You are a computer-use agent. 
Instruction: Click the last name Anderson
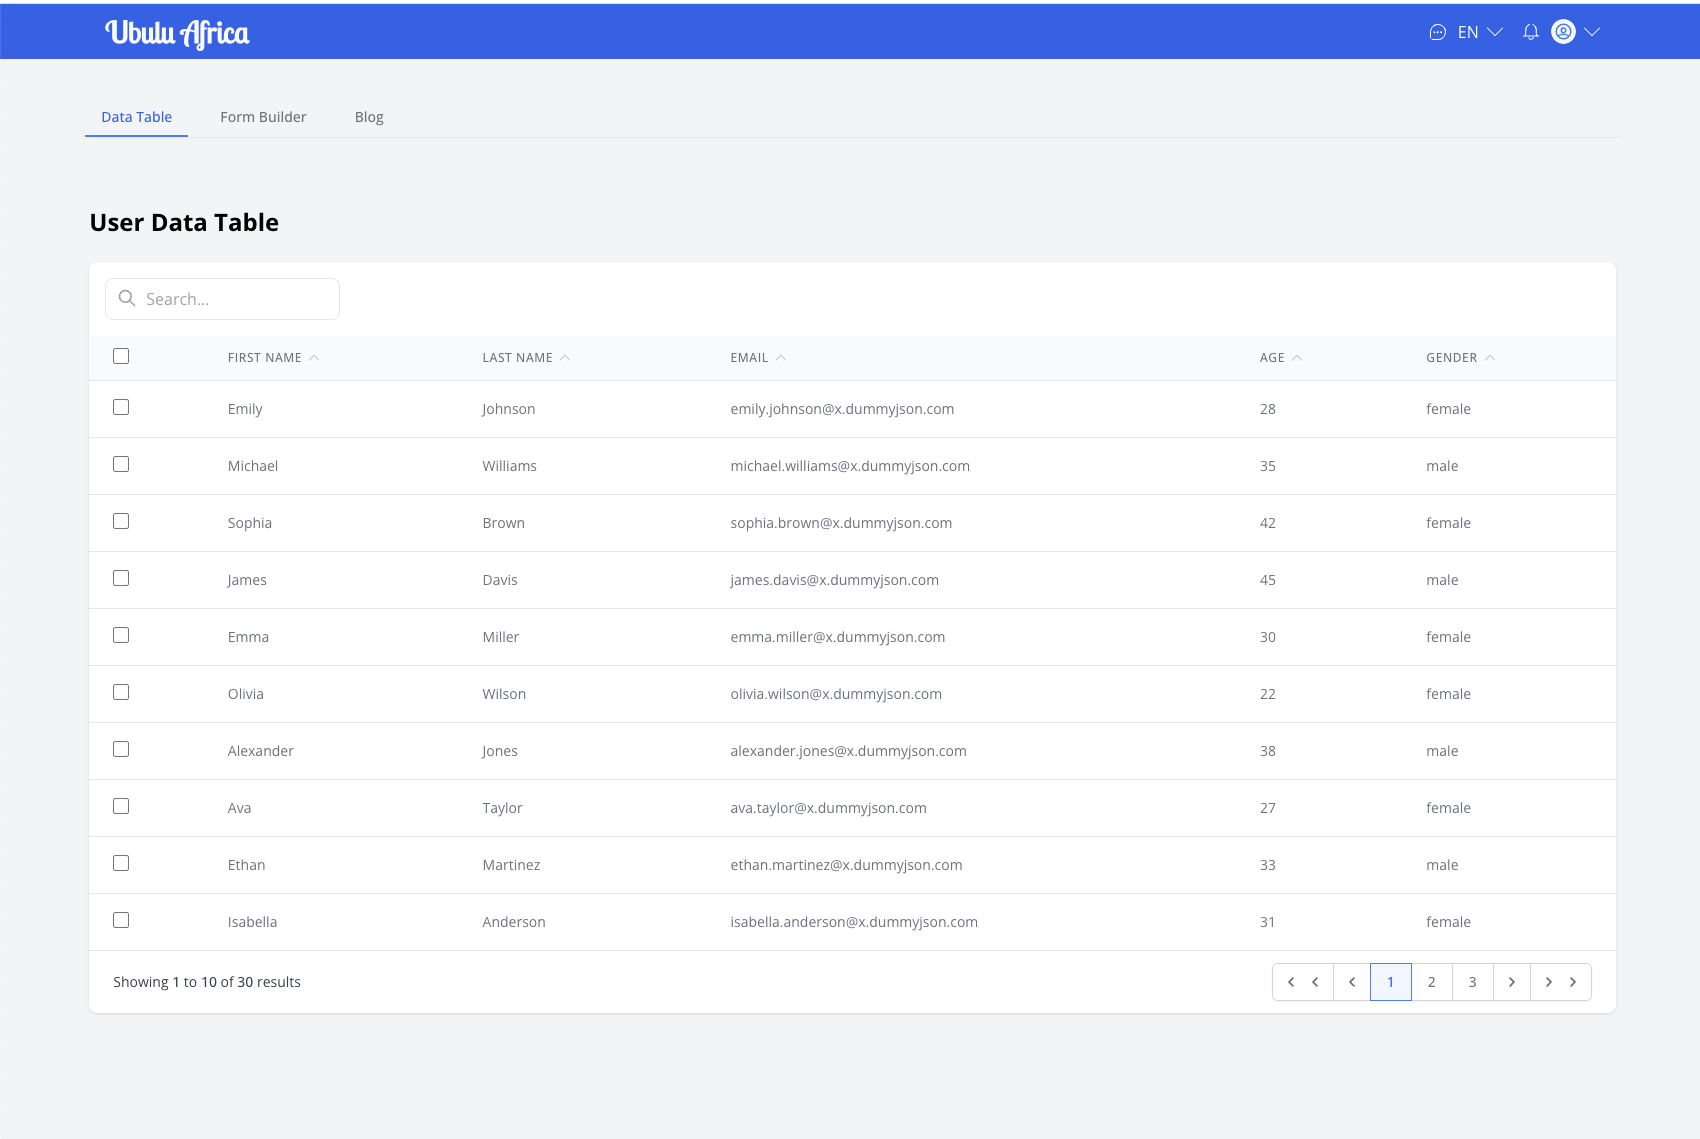click(x=514, y=922)
